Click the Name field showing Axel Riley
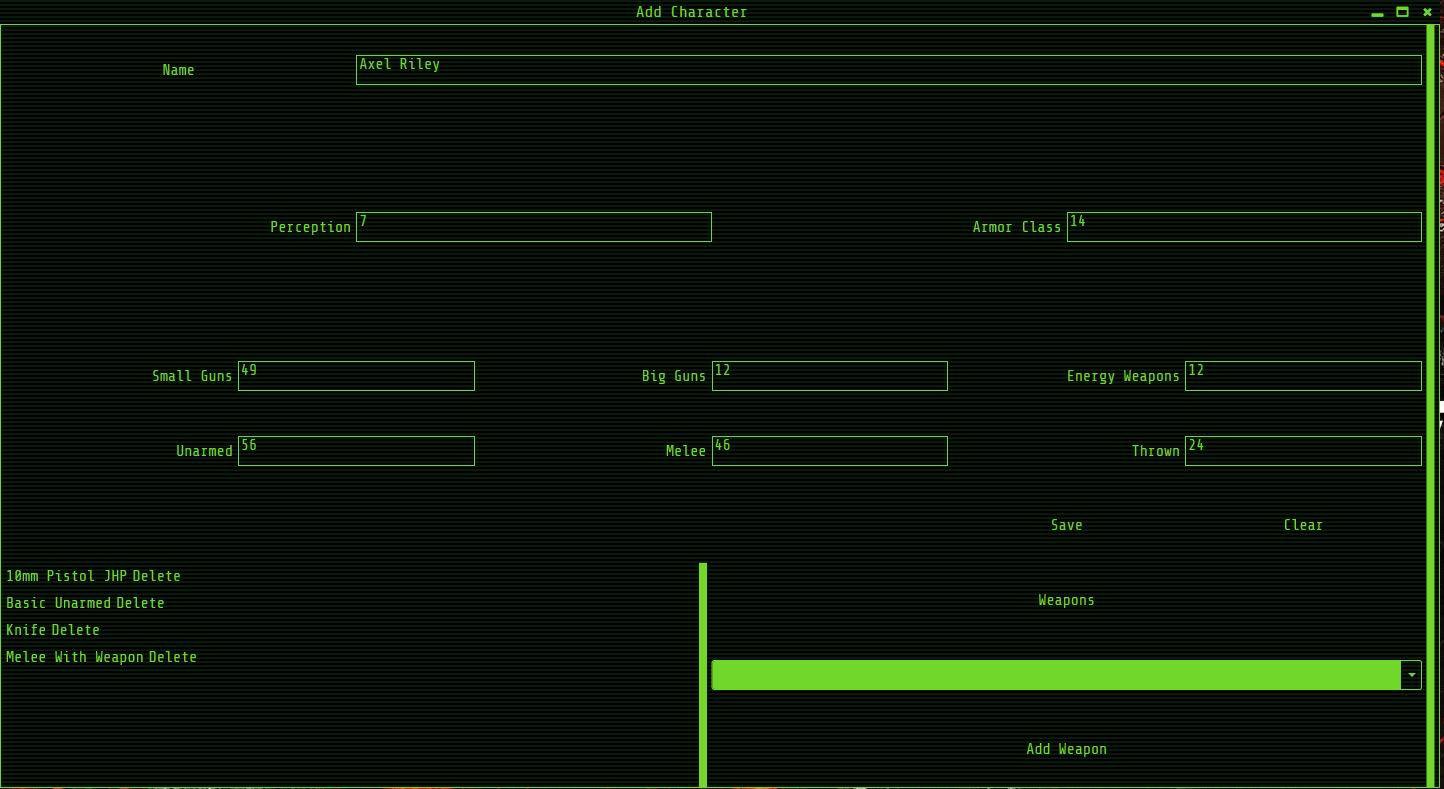The image size is (1444, 789). (x=889, y=69)
